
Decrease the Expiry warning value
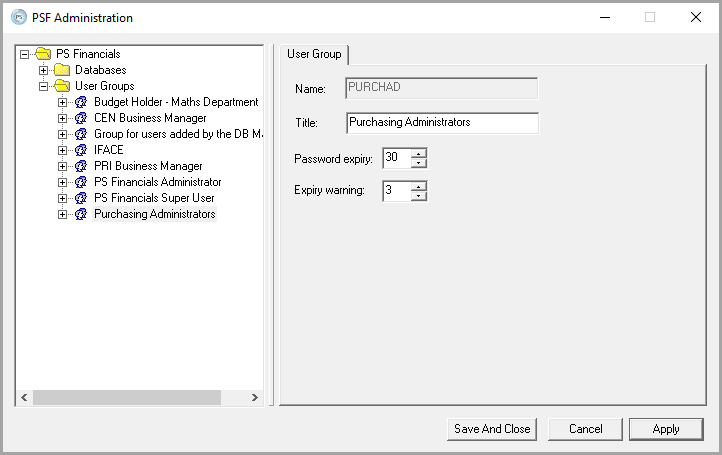tap(418, 196)
